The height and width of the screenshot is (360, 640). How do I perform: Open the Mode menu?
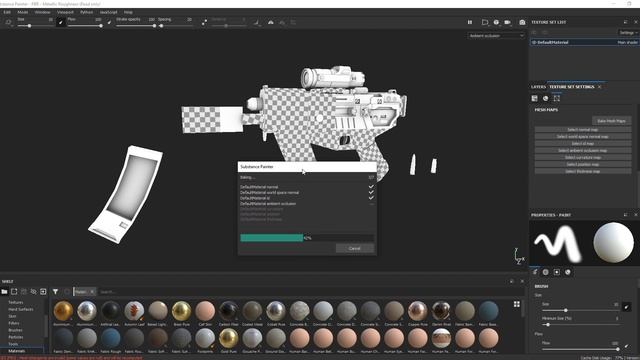click(x=22, y=12)
